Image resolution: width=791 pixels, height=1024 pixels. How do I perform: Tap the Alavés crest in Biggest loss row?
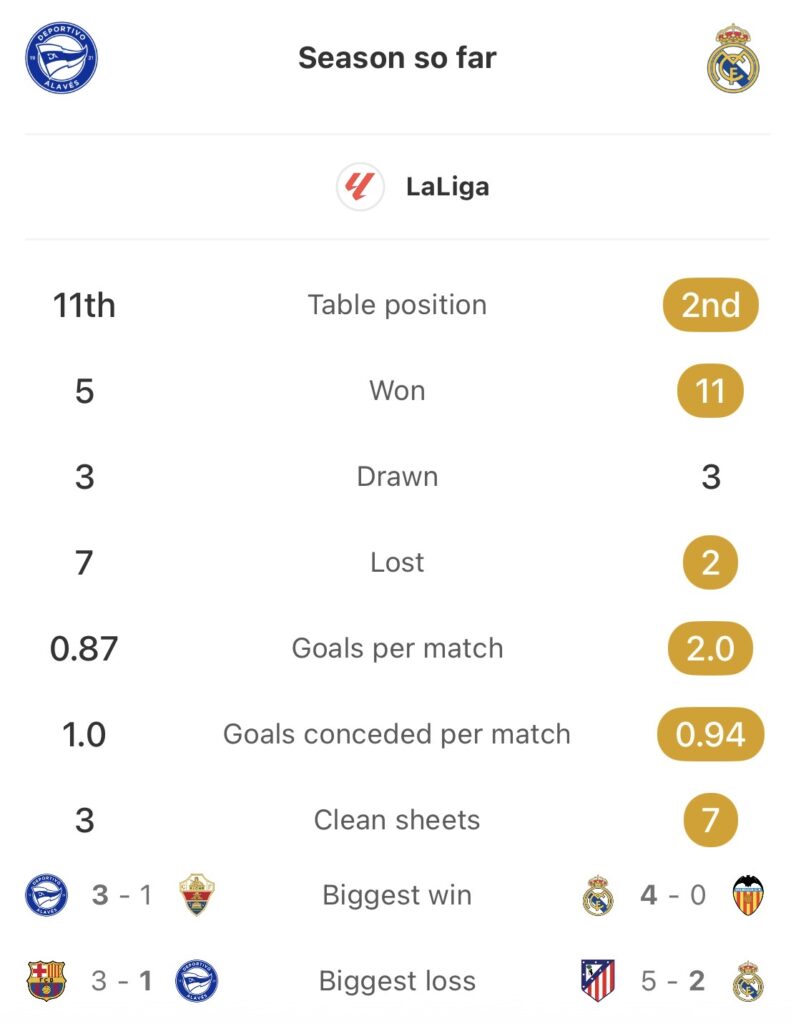196,980
